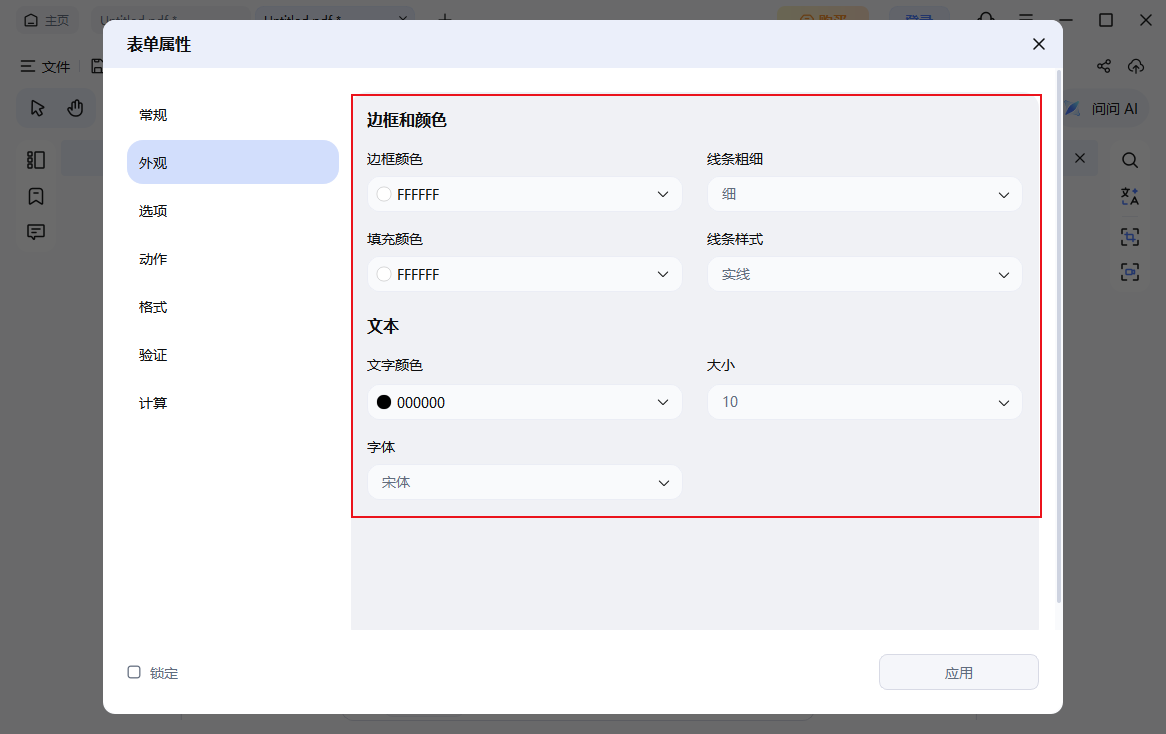The height and width of the screenshot is (734, 1166).
Task: Open the 常规 tab in the sidebar
Action: coord(232,115)
